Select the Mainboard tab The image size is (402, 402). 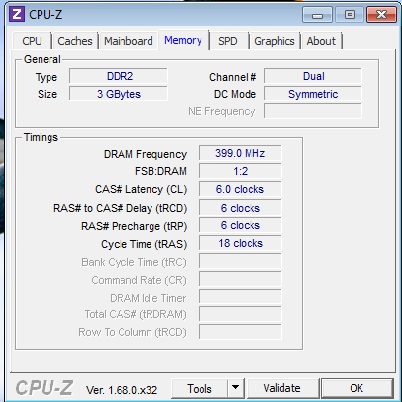click(128, 41)
